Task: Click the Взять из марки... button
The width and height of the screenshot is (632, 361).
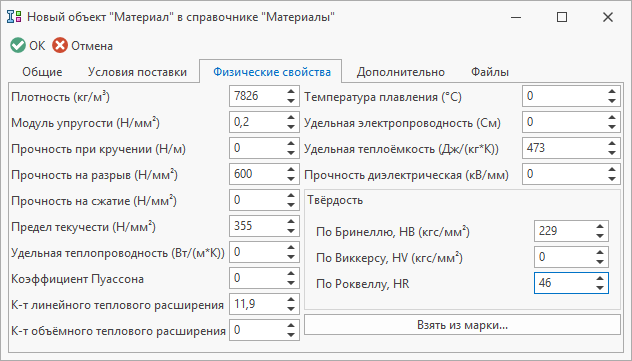Action: coord(462,325)
